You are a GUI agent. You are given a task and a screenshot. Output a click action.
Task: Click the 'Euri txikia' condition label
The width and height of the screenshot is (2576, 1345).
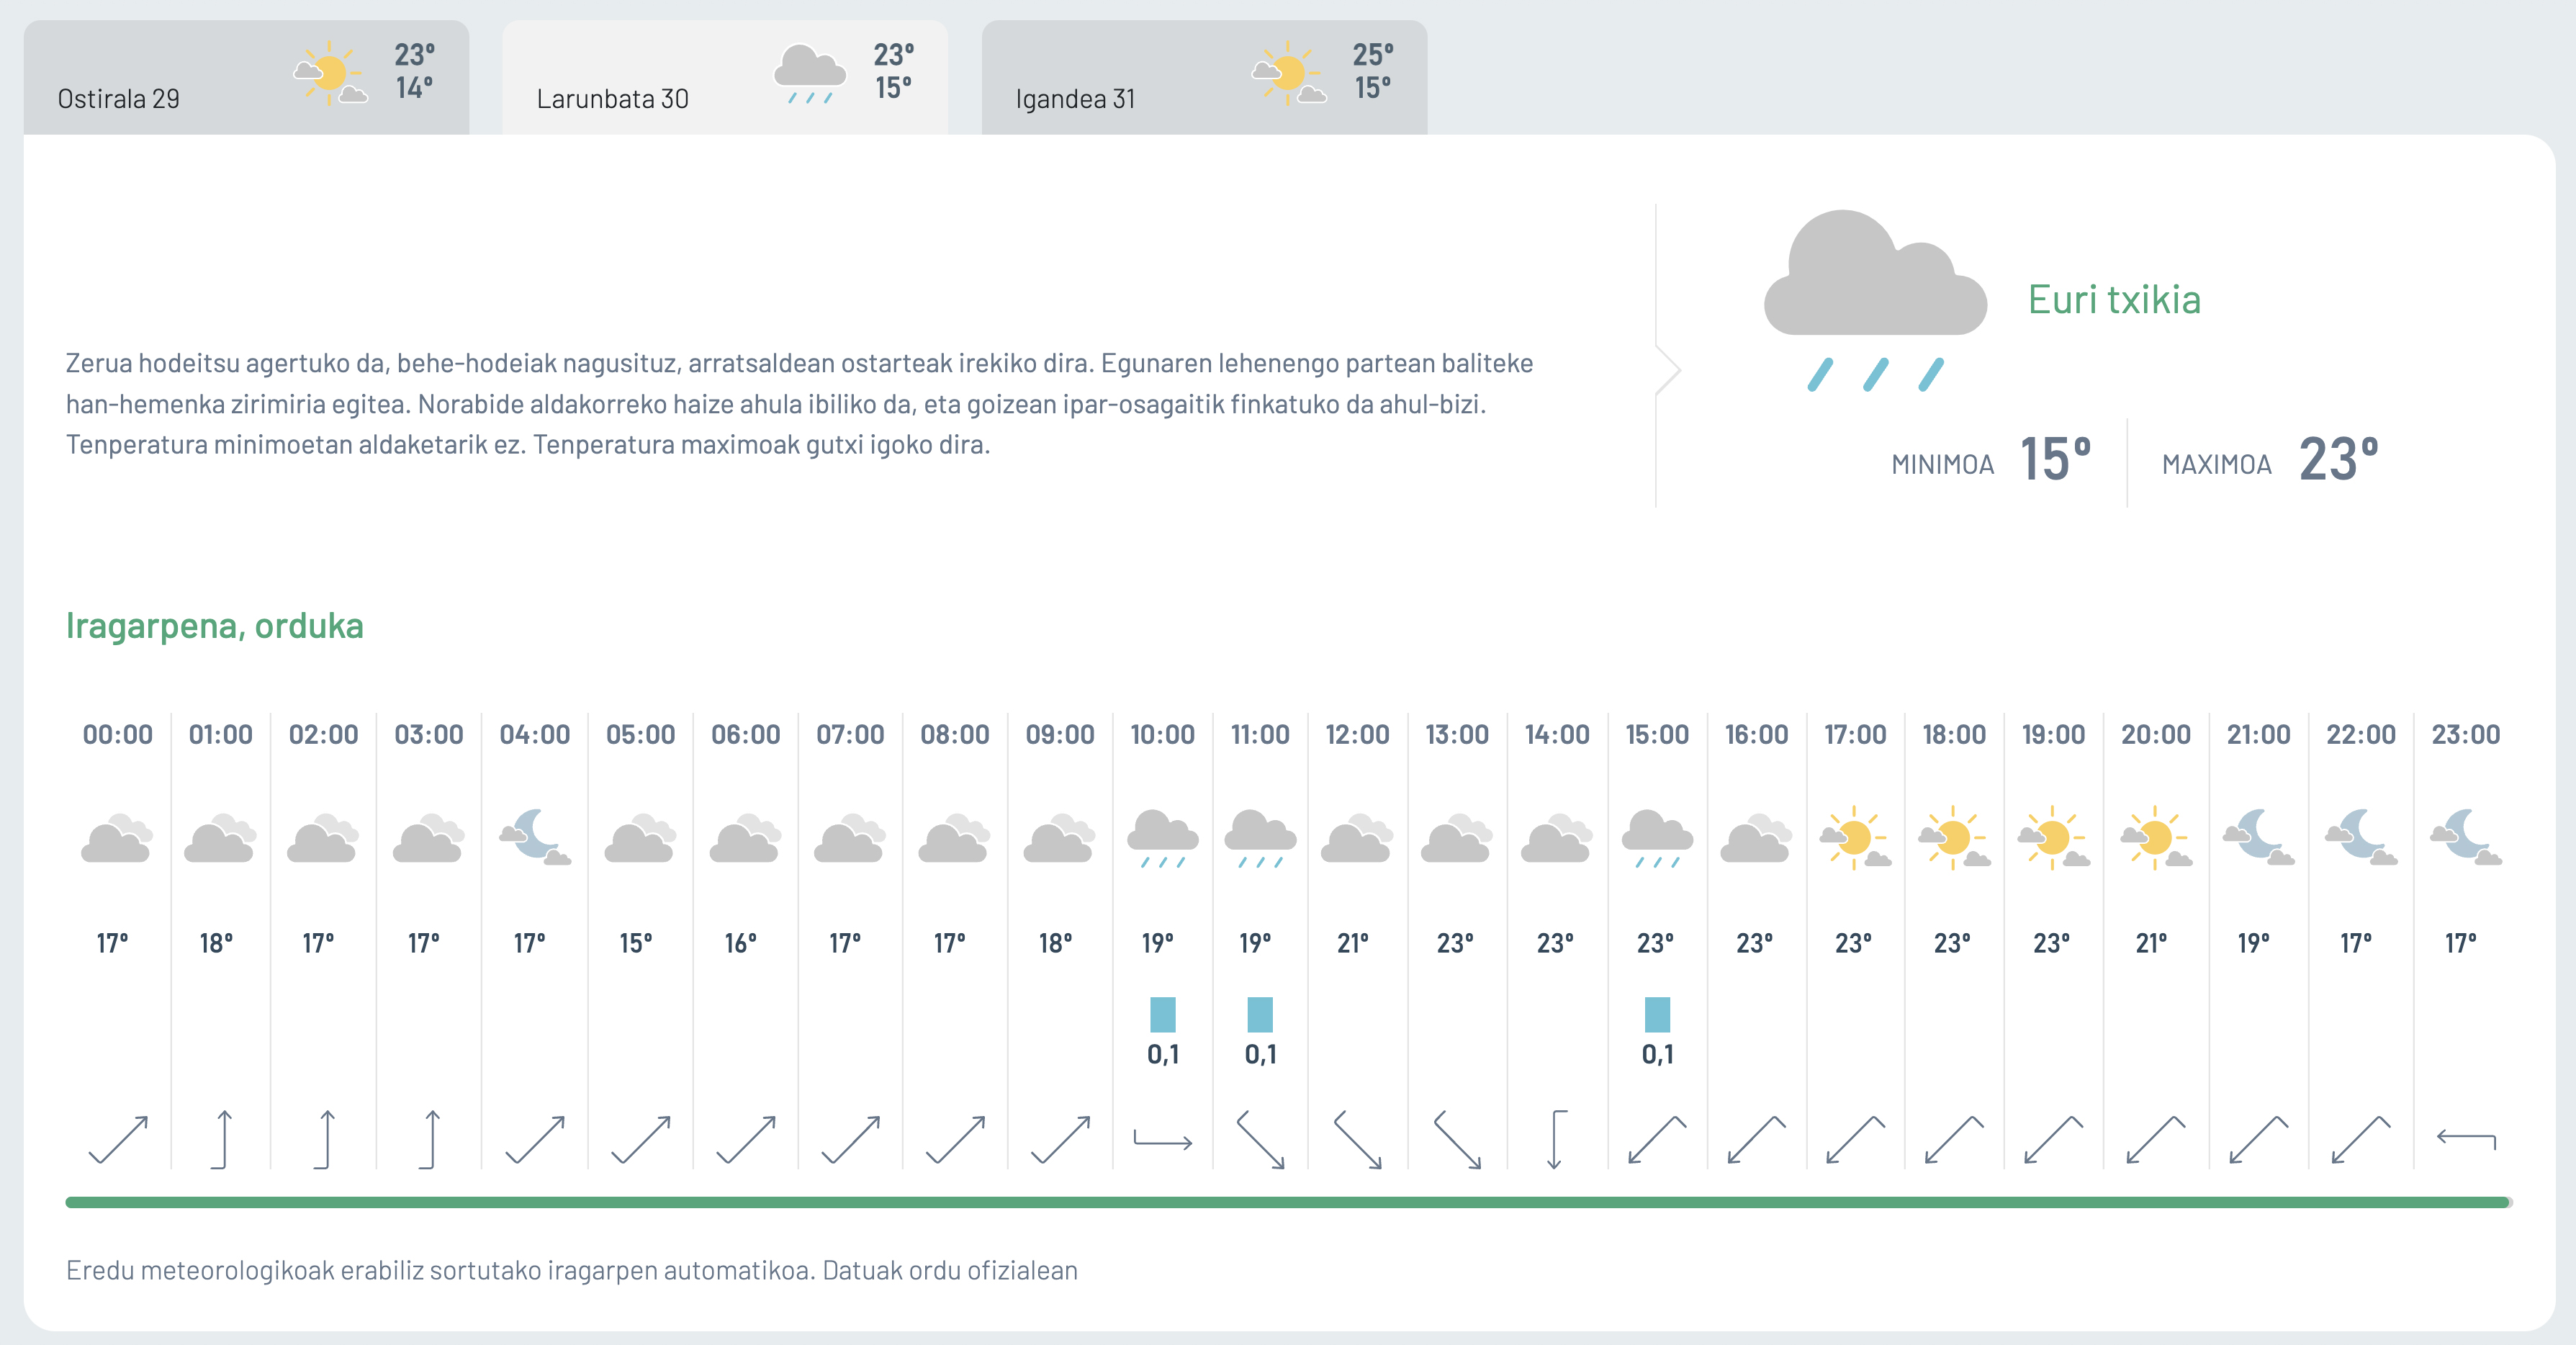coord(2114,299)
